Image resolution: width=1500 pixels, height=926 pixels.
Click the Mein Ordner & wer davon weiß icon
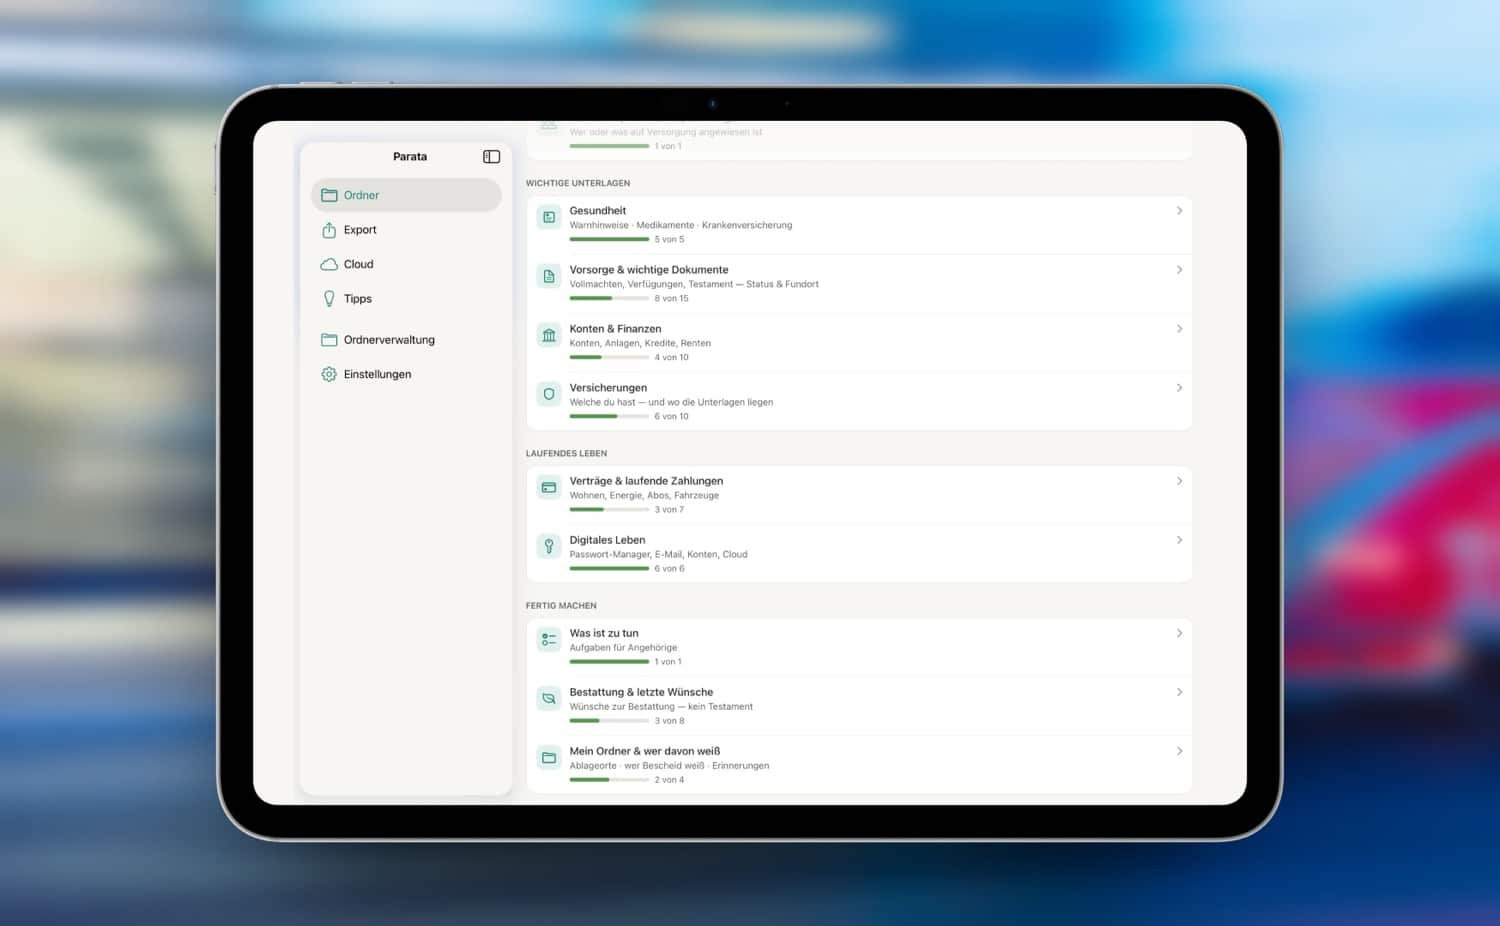(549, 757)
